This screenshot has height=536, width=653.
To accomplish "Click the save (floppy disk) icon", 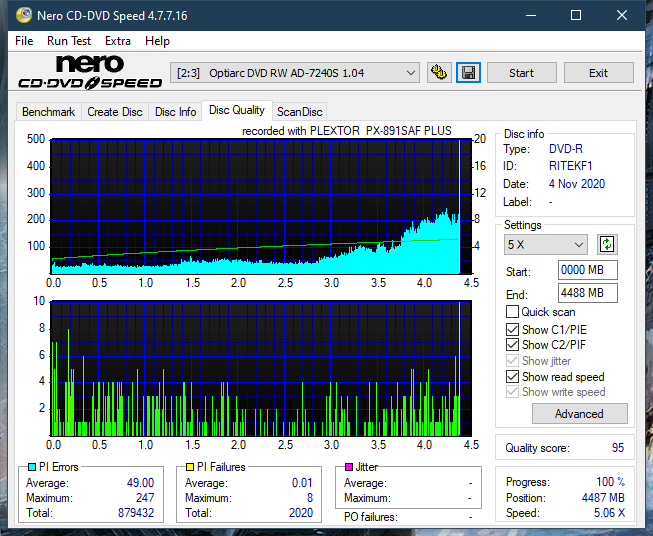I will click(x=468, y=73).
